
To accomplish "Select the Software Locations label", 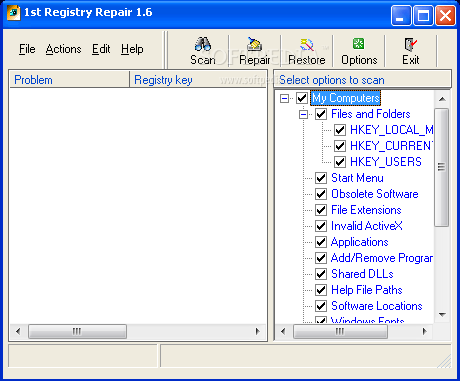I will click(x=377, y=306).
